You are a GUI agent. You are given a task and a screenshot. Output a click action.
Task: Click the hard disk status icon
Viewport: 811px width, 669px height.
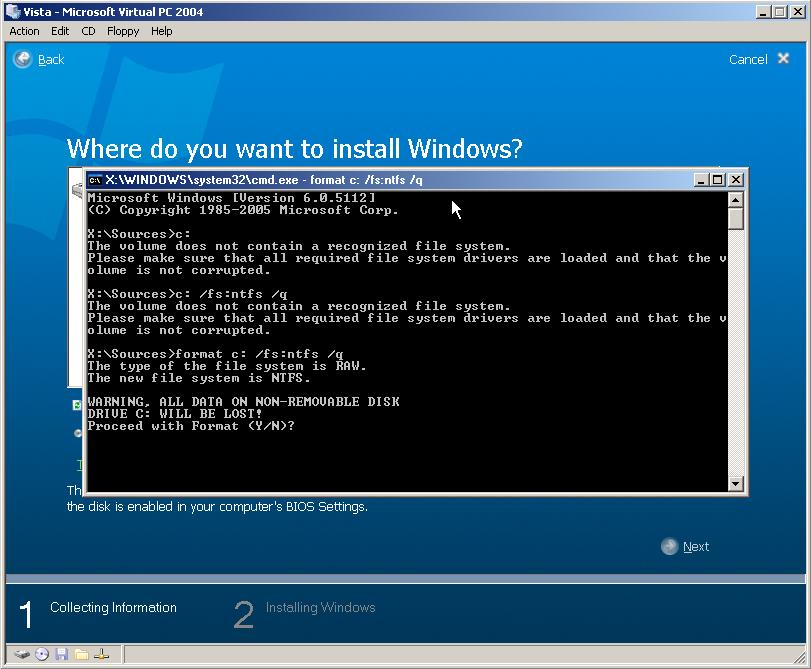[22, 655]
